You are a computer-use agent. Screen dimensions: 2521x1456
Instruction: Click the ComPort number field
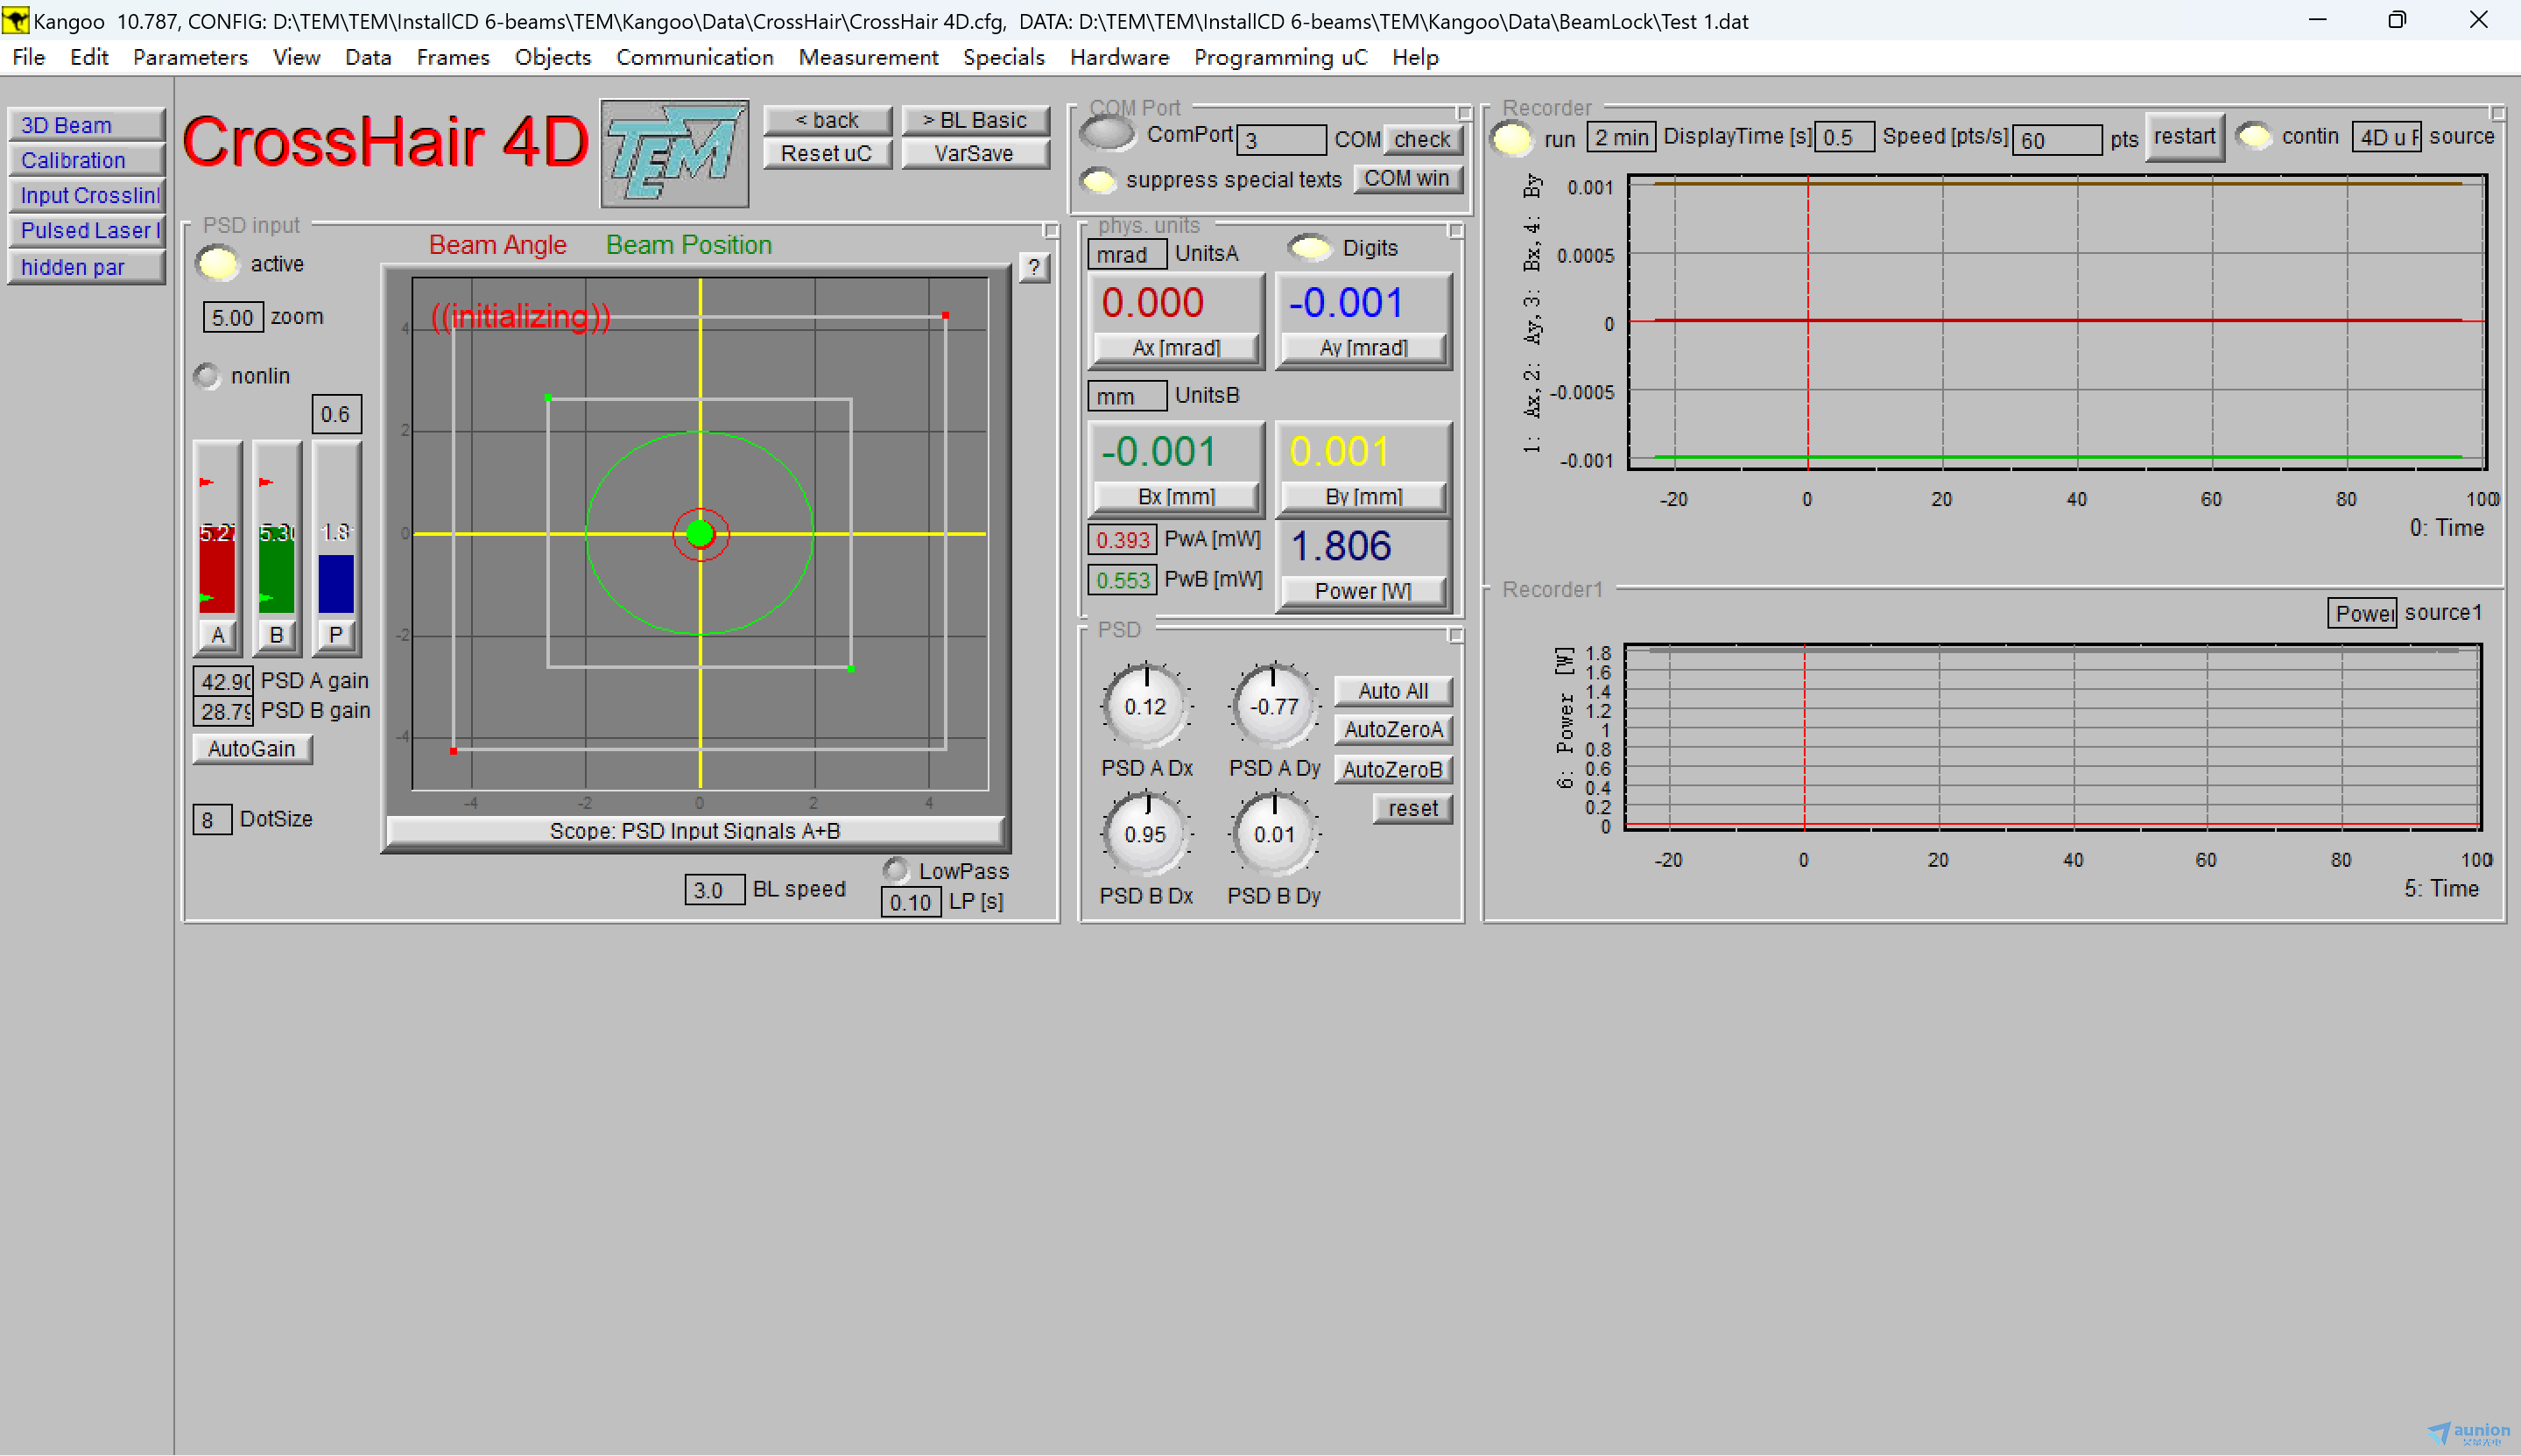tap(1281, 140)
